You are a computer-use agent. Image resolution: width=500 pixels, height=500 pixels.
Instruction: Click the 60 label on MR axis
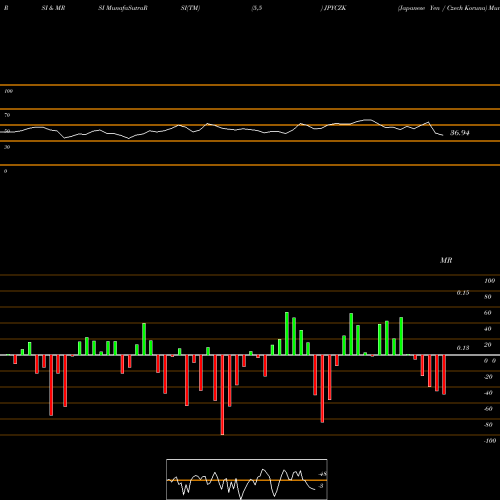(488, 313)
